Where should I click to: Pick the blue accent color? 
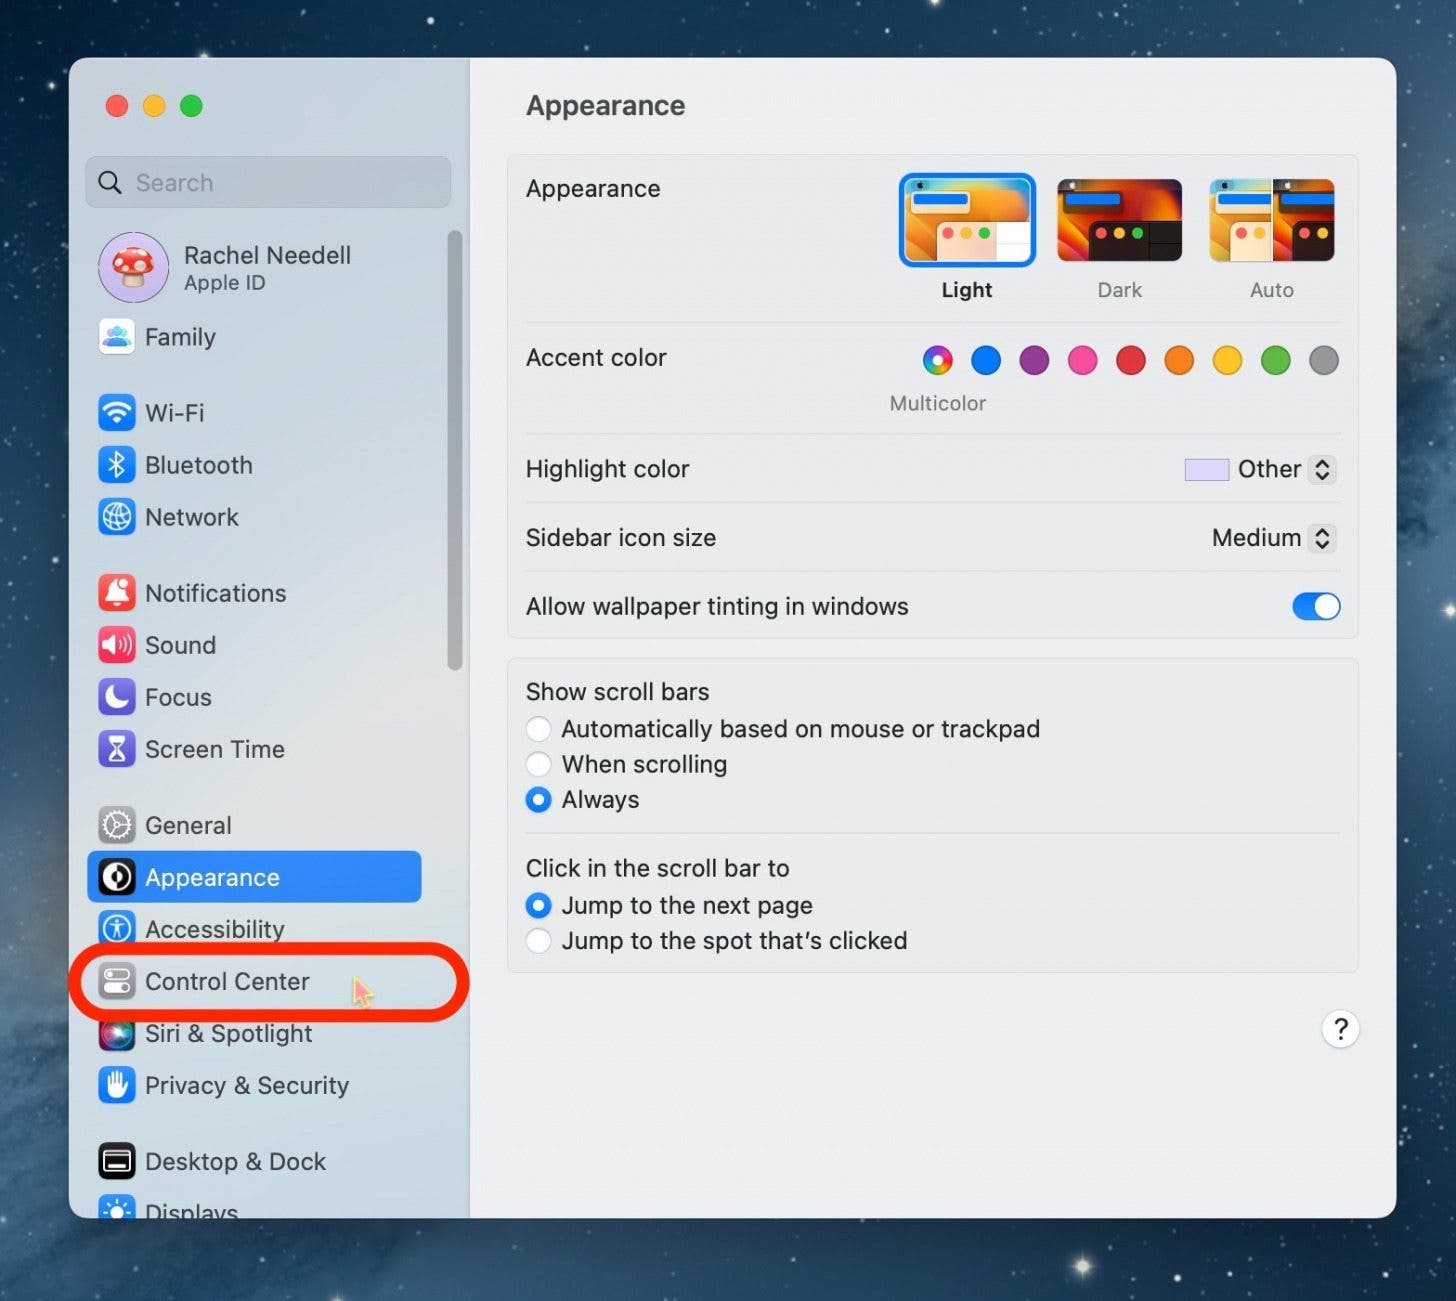point(986,360)
